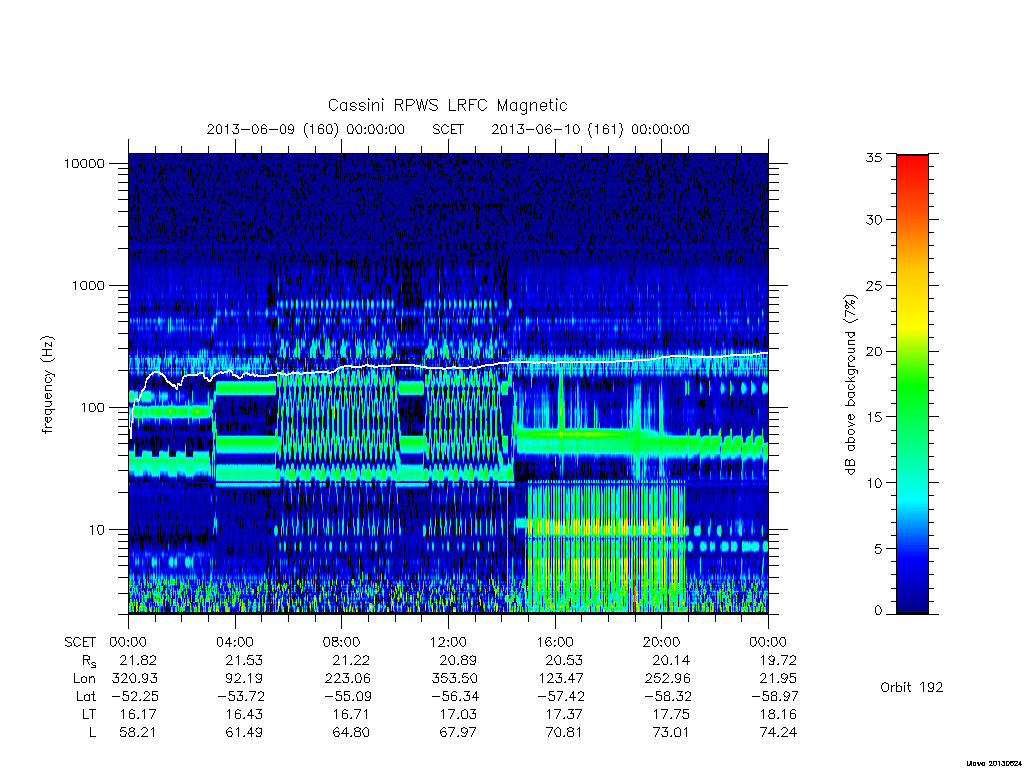The height and width of the screenshot is (768, 1024).
Task: Click the 10000 frequency tick label
Action: (x=84, y=163)
